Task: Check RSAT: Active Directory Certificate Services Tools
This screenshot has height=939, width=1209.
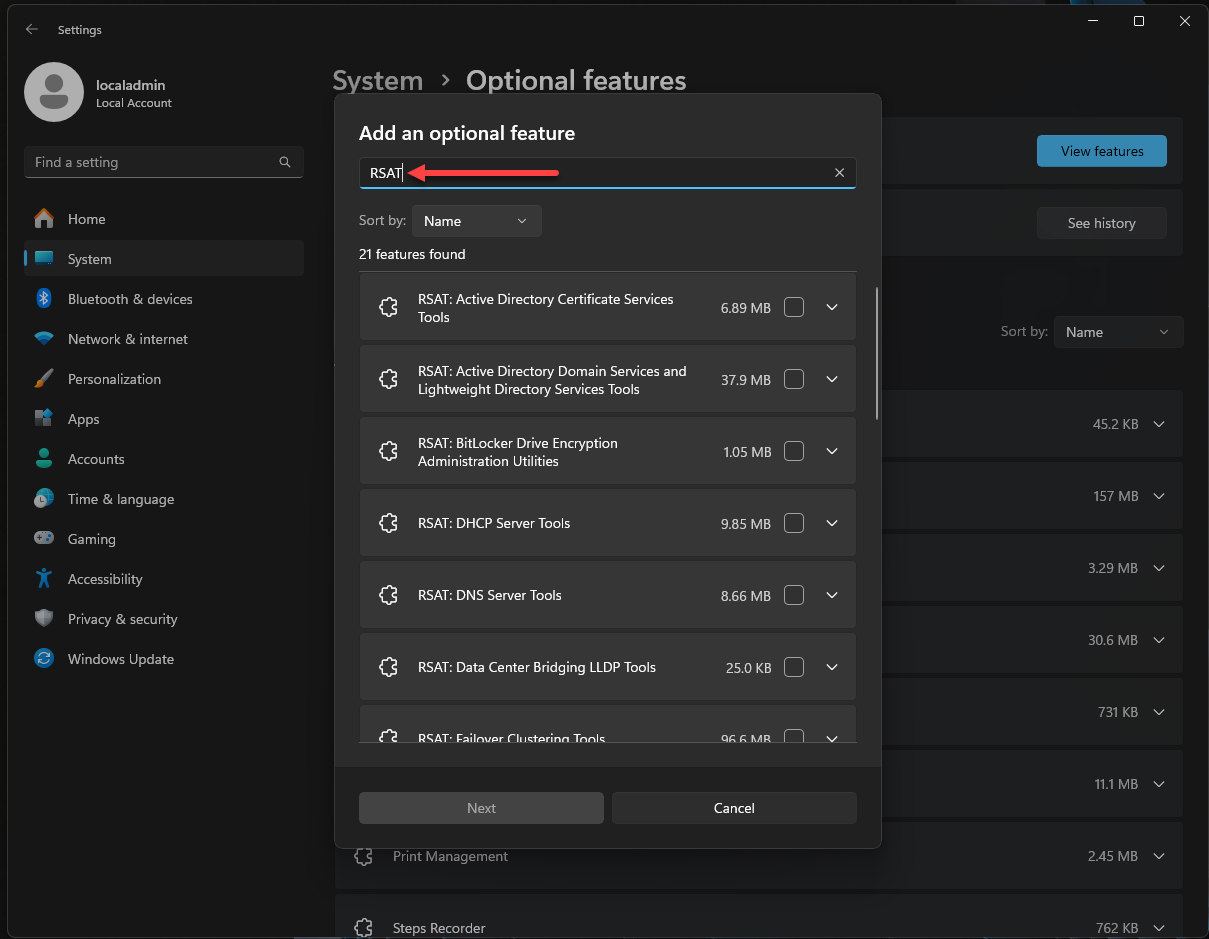Action: point(794,308)
